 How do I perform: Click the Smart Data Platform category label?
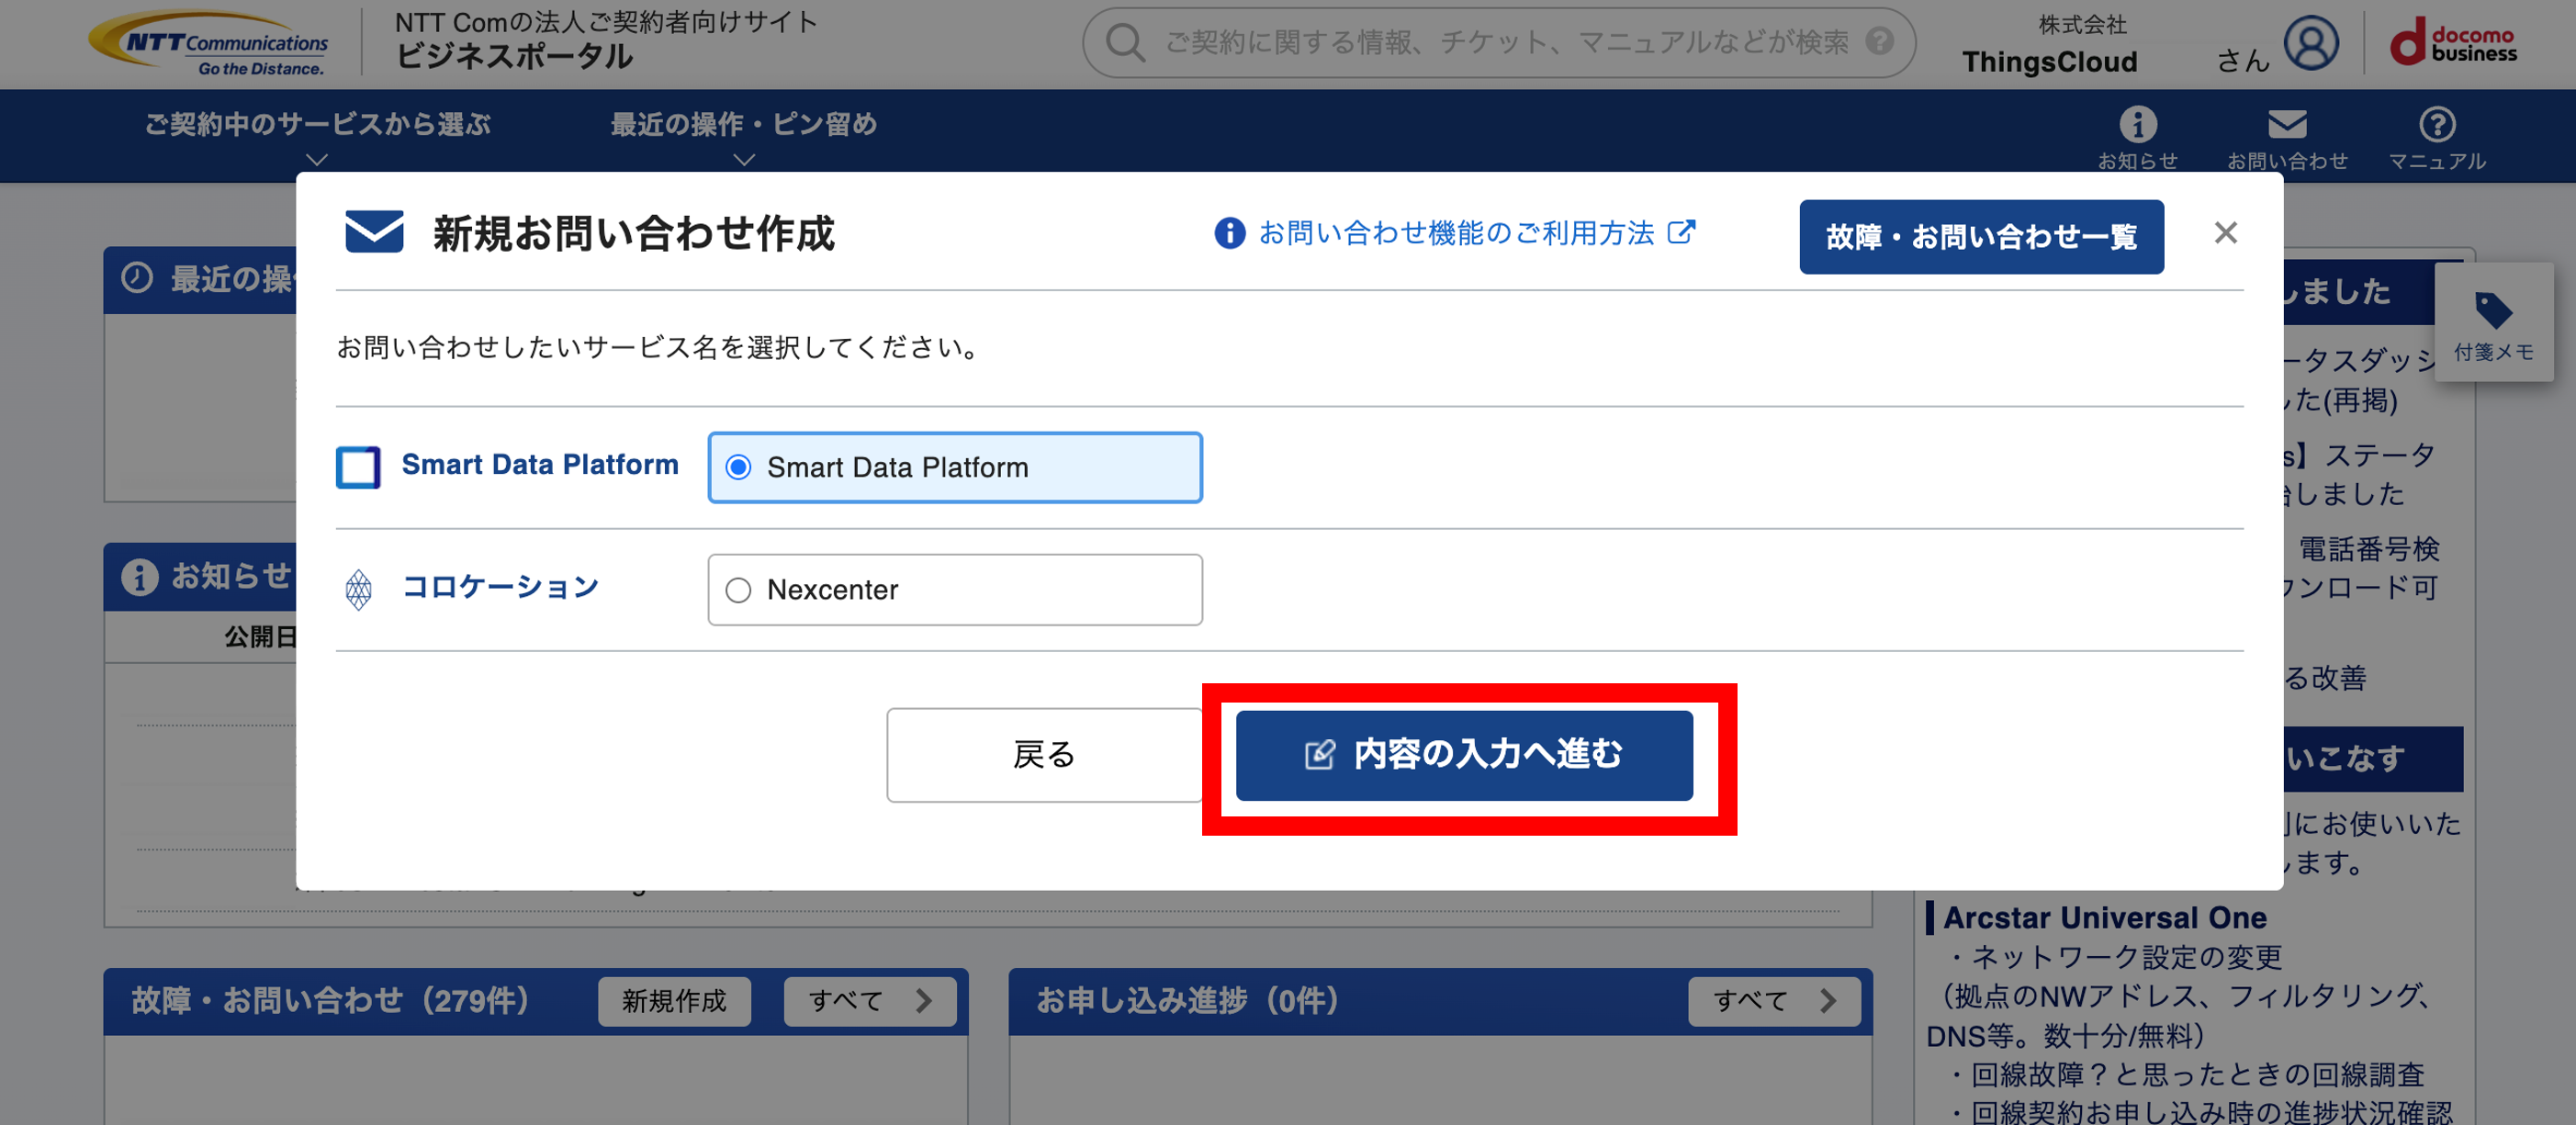(x=540, y=465)
